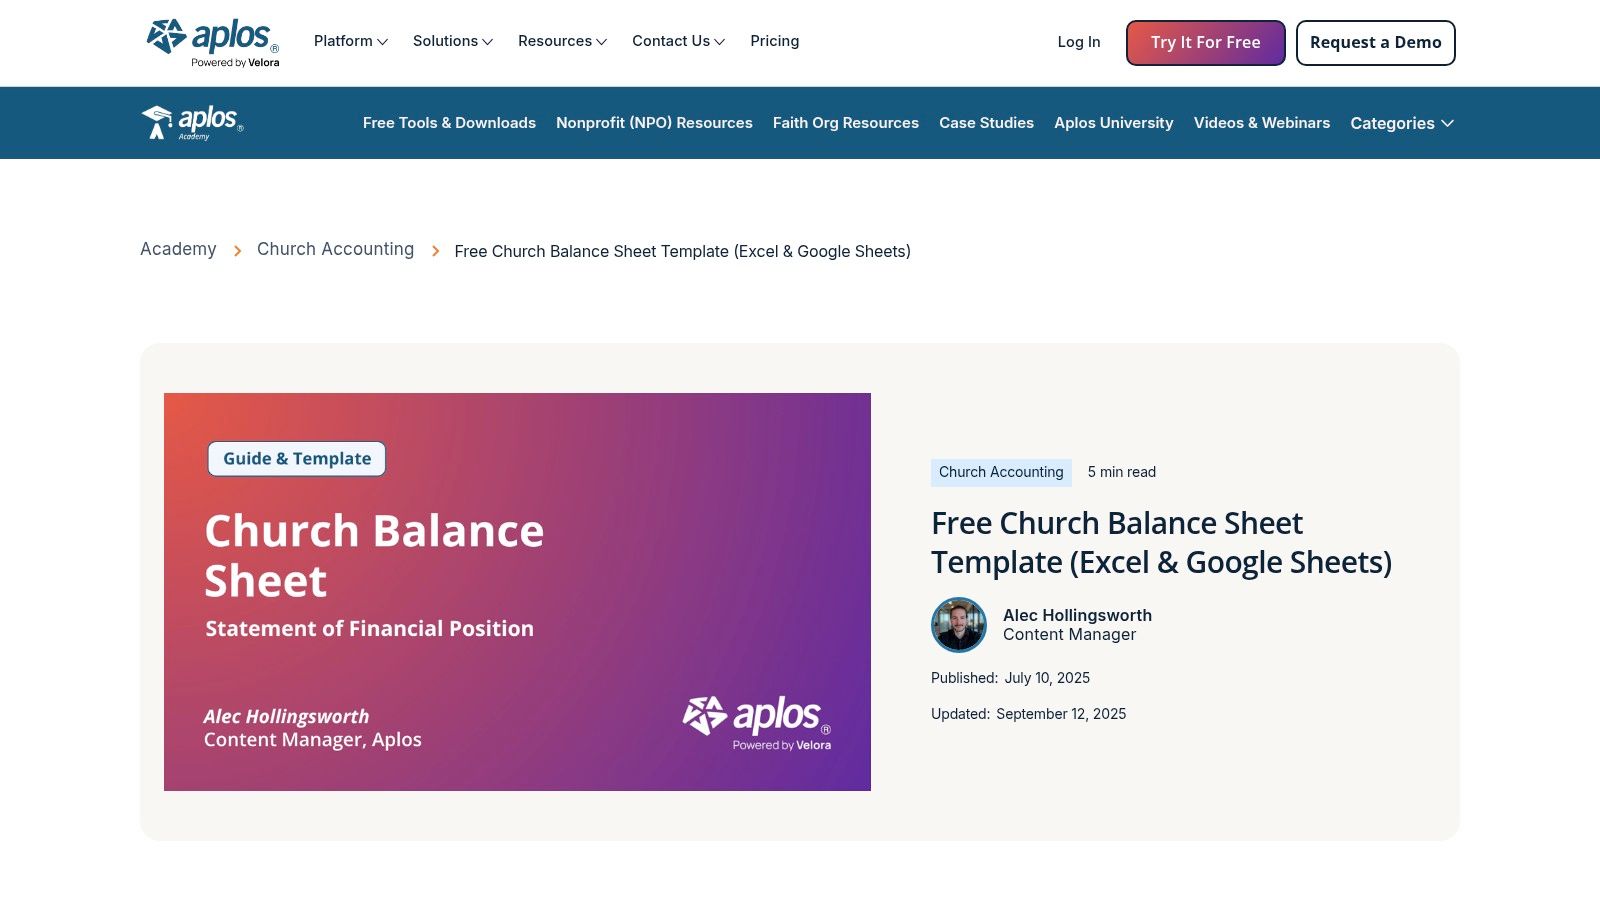Image resolution: width=1600 pixels, height=900 pixels.
Task: Open Faith Org Resources
Action: [x=846, y=123]
